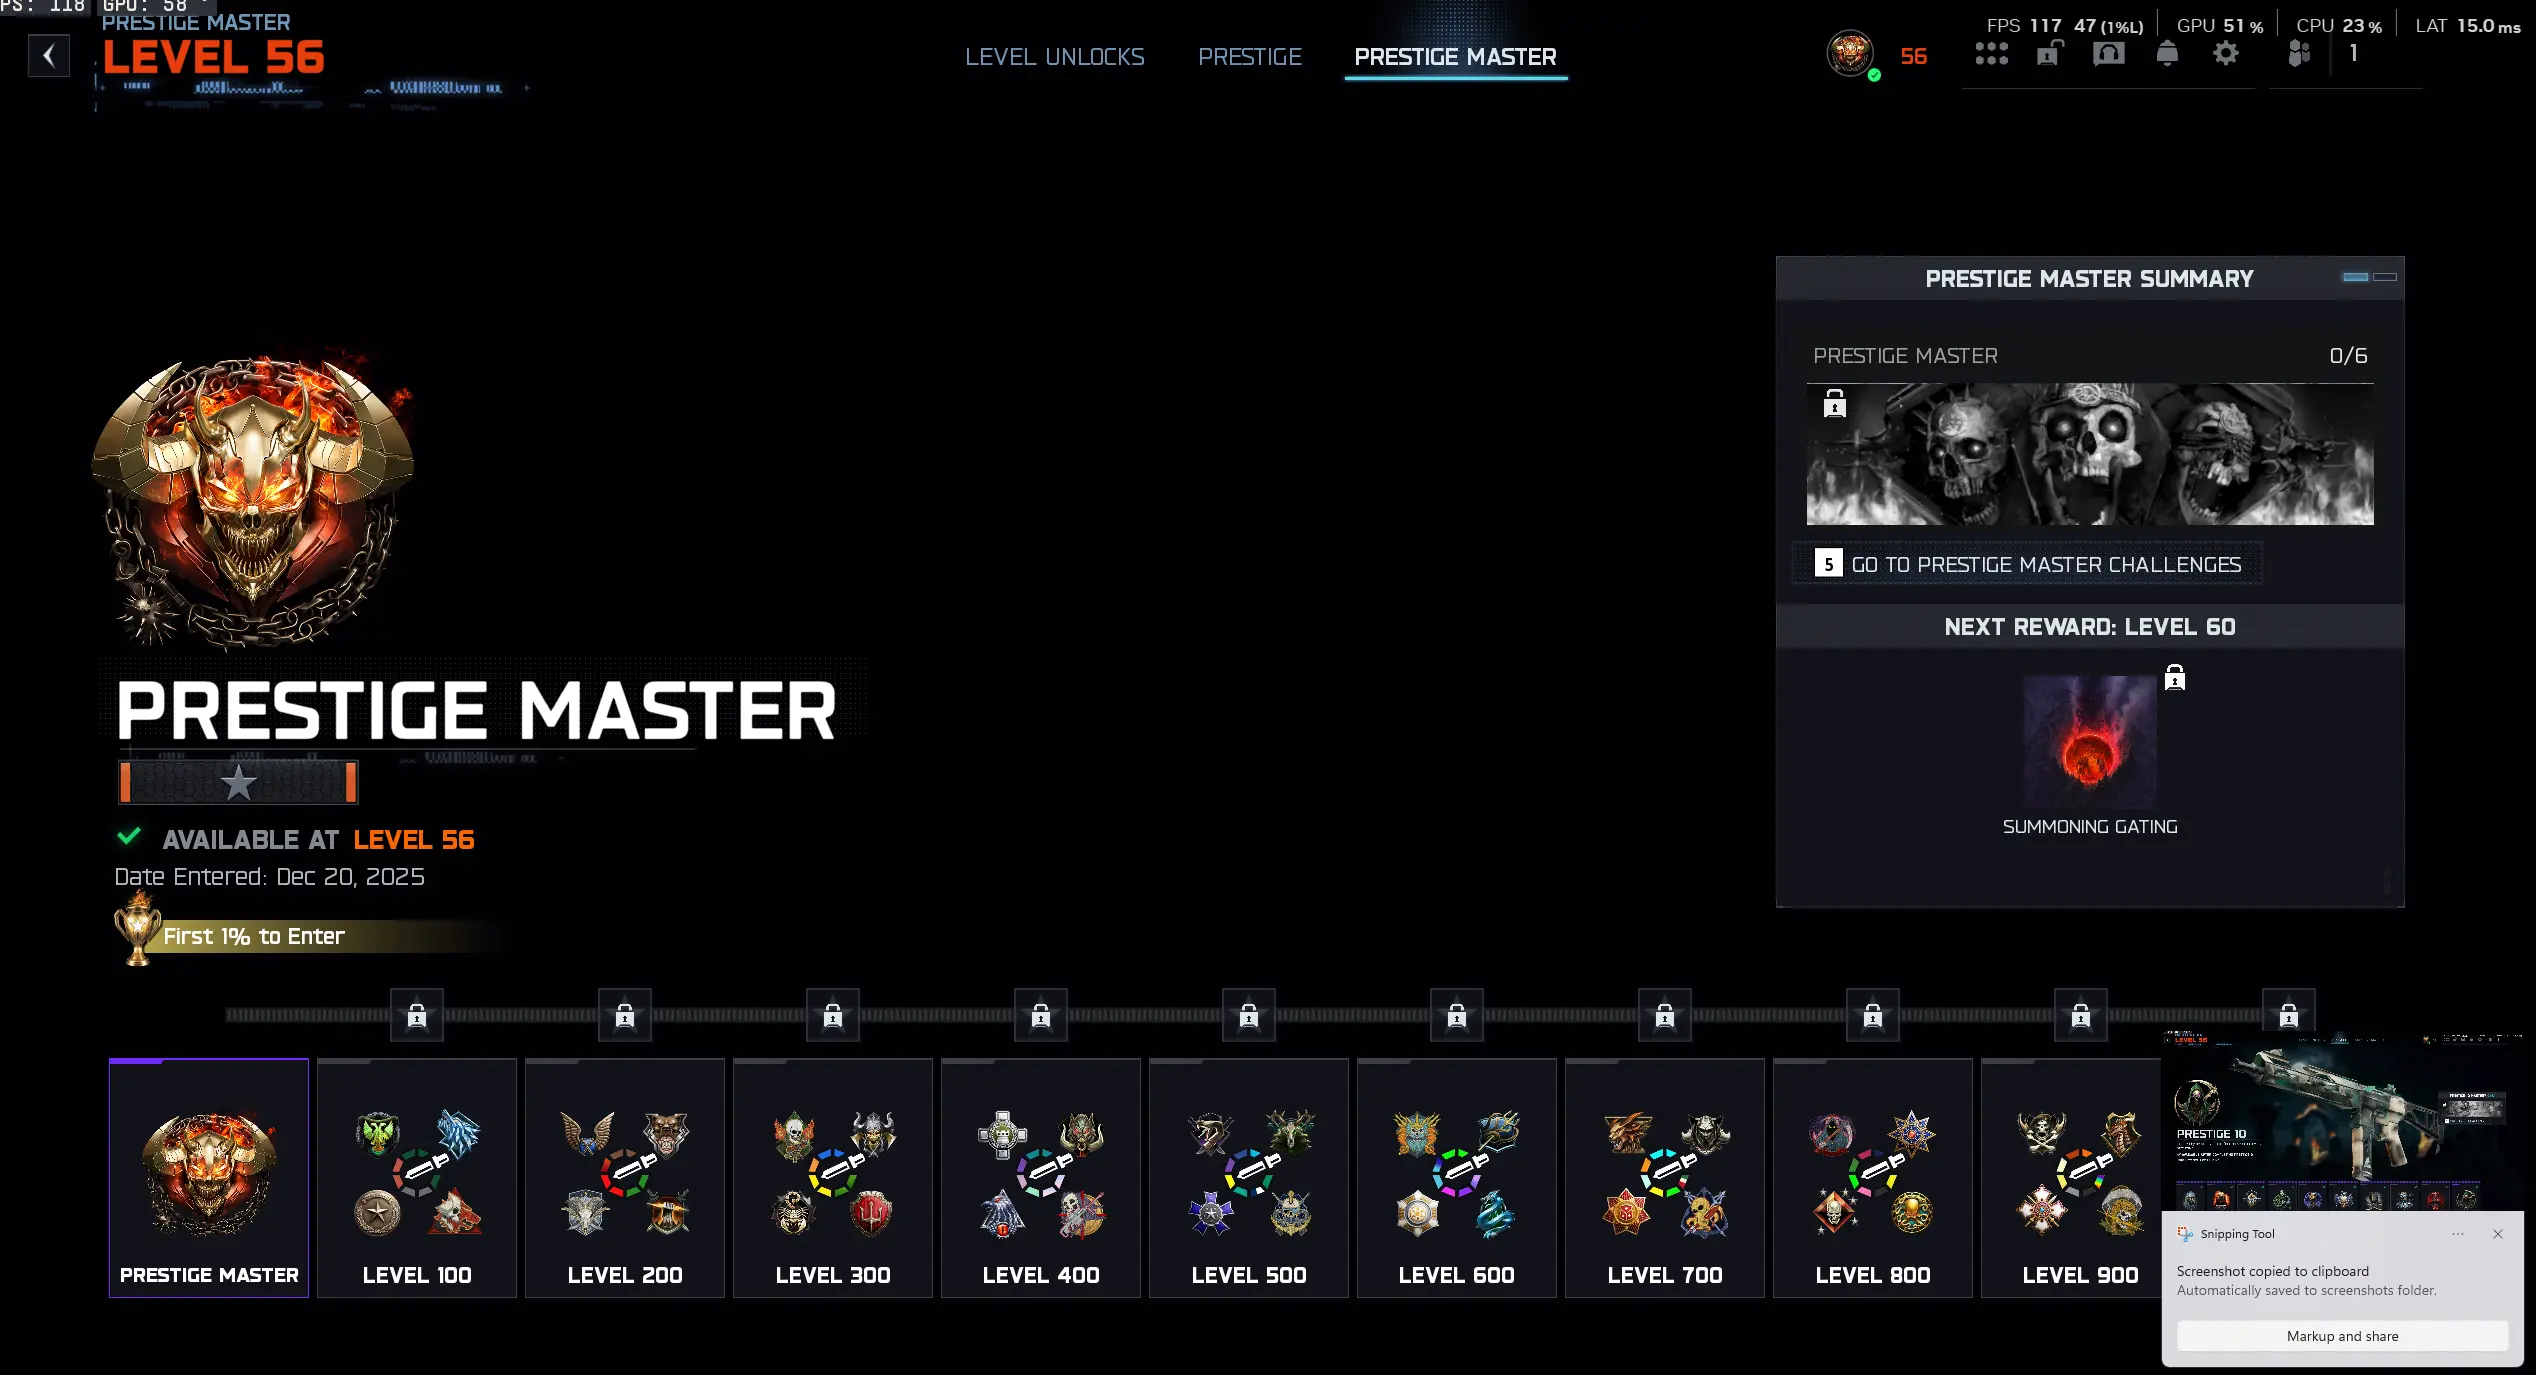Image resolution: width=2536 pixels, height=1375 pixels.
Task: Go back using the left chevron arrow
Action: coord(49,56)
